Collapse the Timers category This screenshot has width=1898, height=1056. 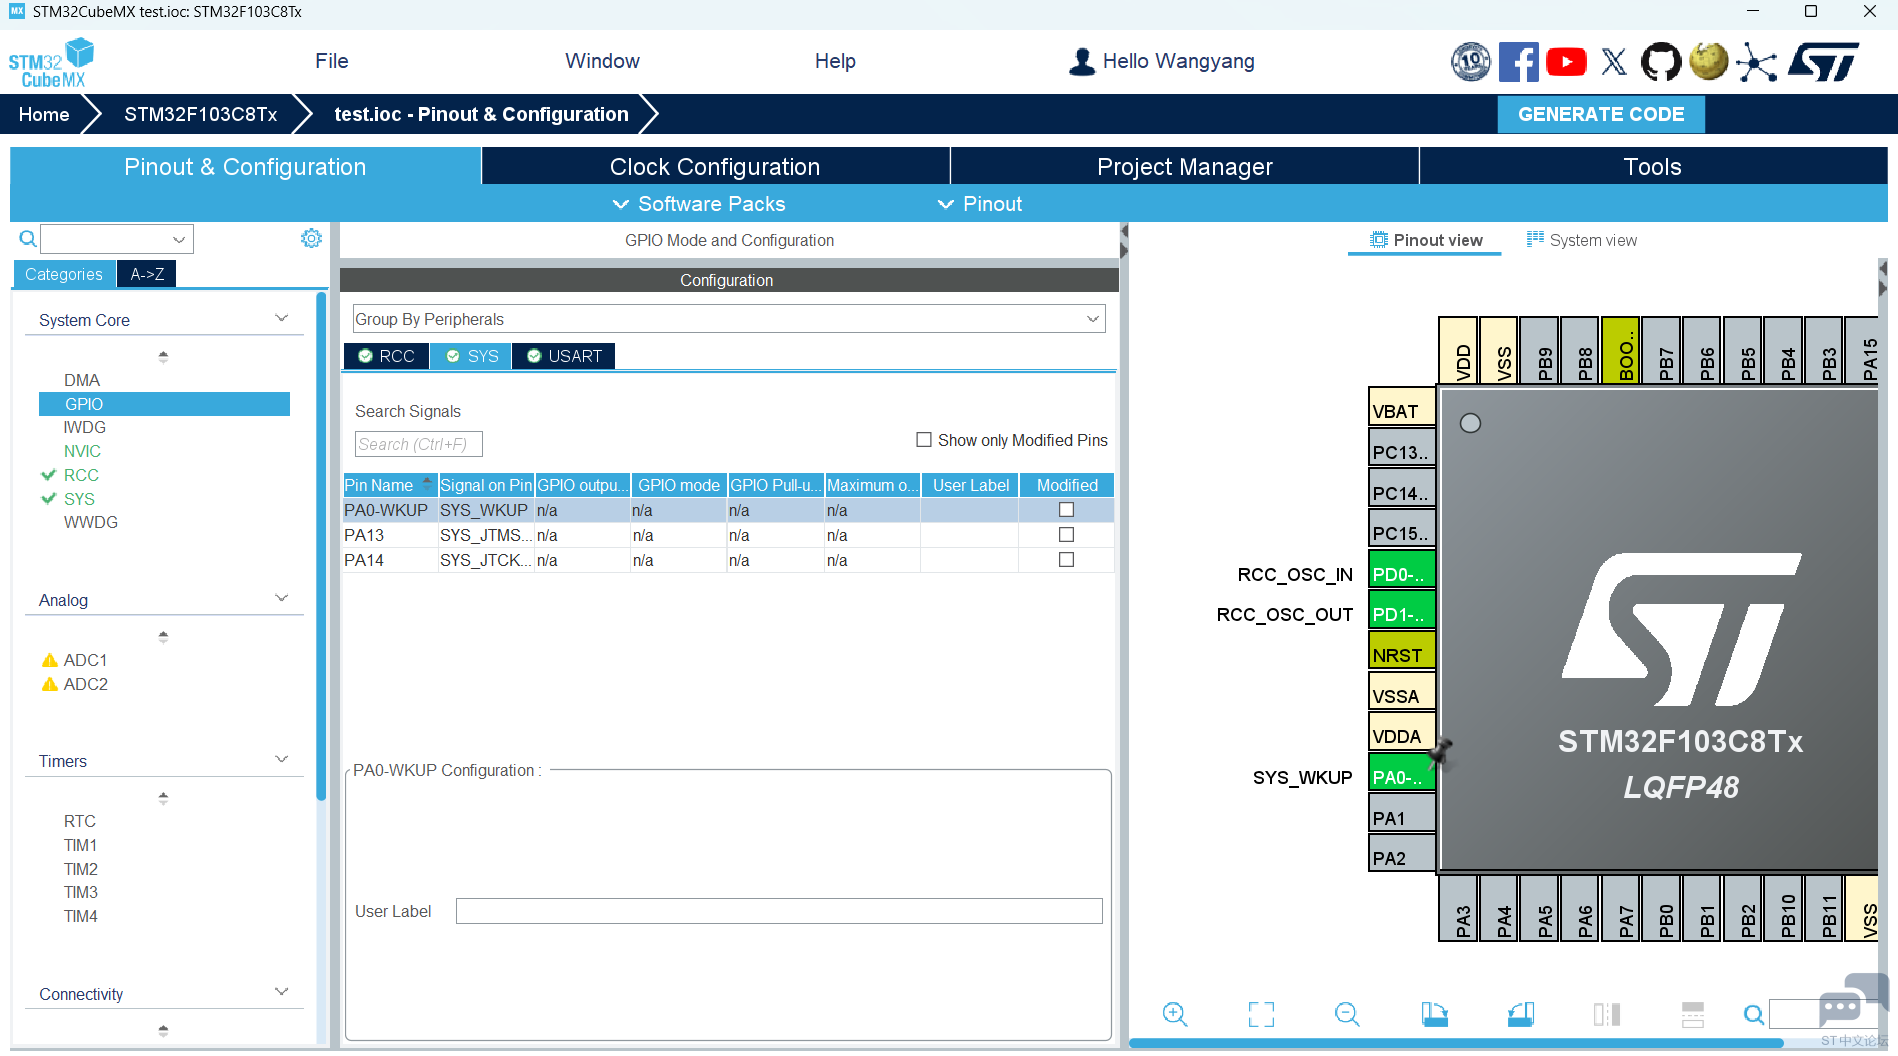click(x=282, y=760)
